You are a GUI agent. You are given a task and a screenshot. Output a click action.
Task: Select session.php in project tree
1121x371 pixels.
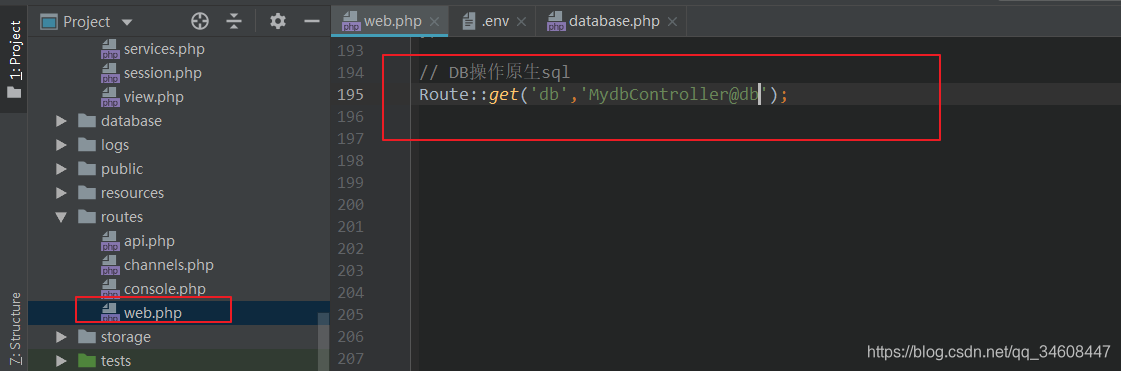(162, 73)
